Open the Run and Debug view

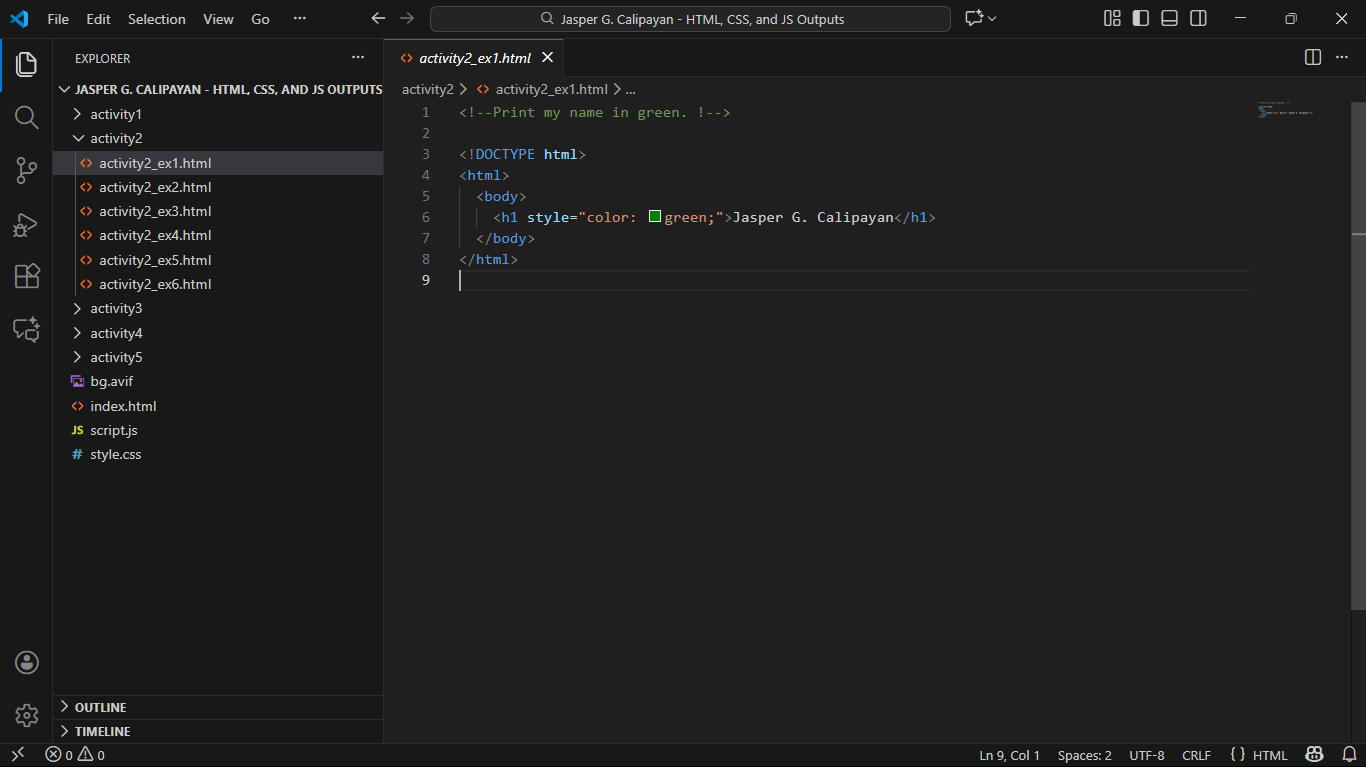tap(27, 225)
